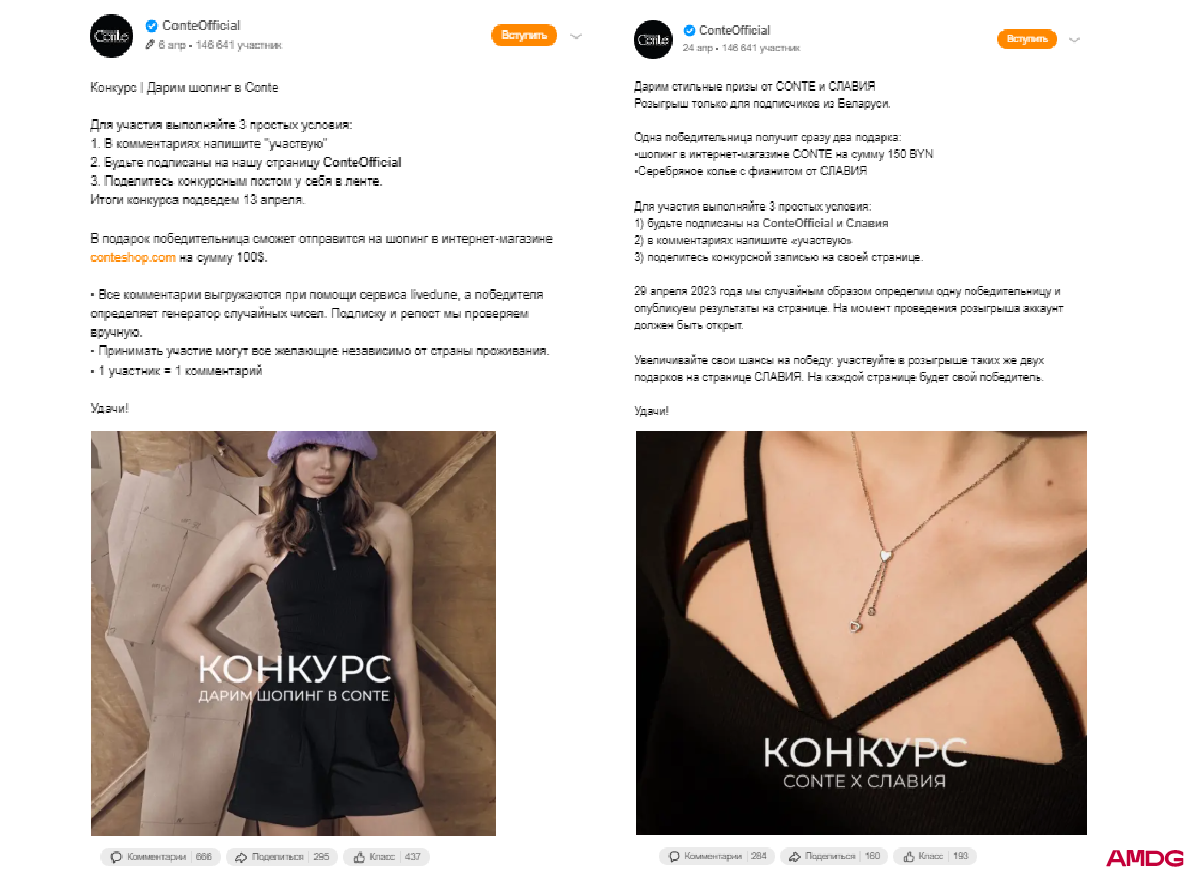1200x880 pixels.
Task: Join the group with the left Вступить button
Action: pos(523,35)
